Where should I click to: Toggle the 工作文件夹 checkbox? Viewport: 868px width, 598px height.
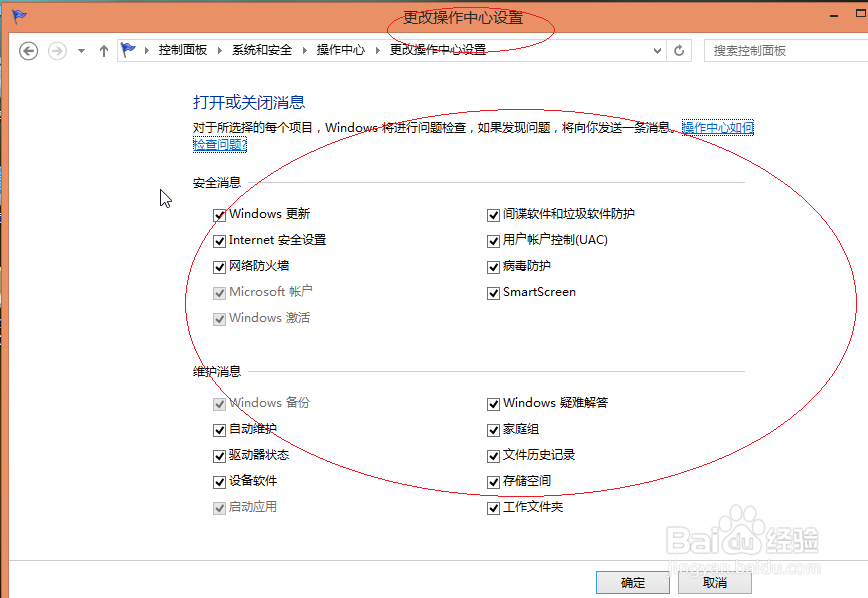point(493,508)
